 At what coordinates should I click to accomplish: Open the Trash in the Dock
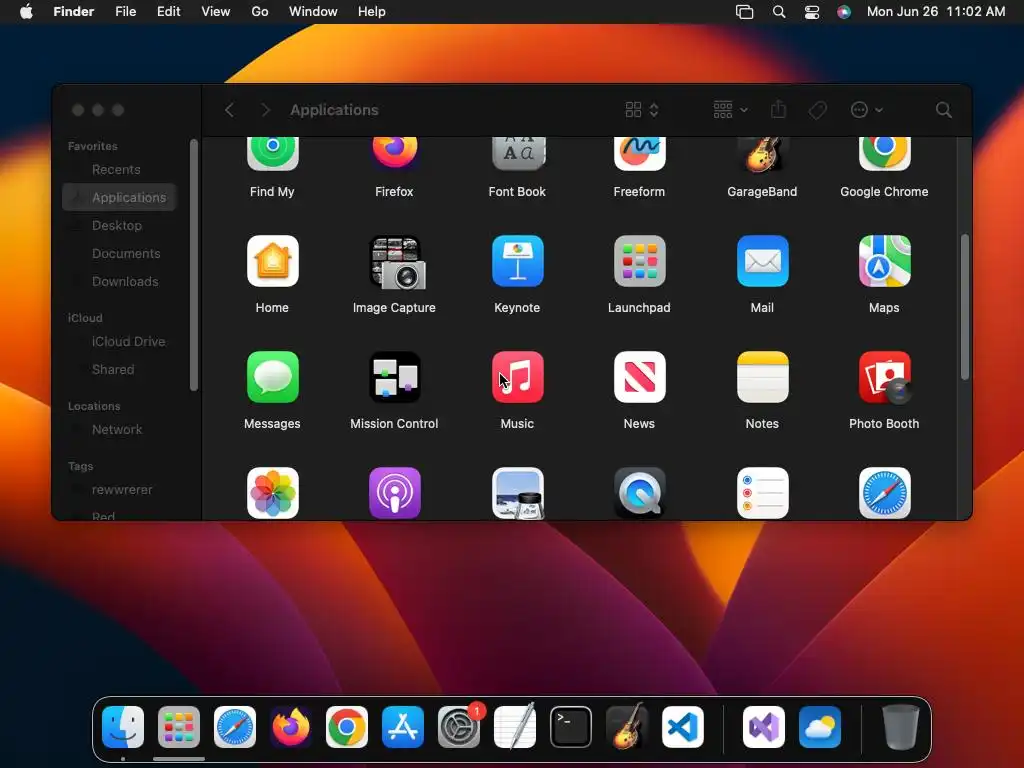pos(901,727)
